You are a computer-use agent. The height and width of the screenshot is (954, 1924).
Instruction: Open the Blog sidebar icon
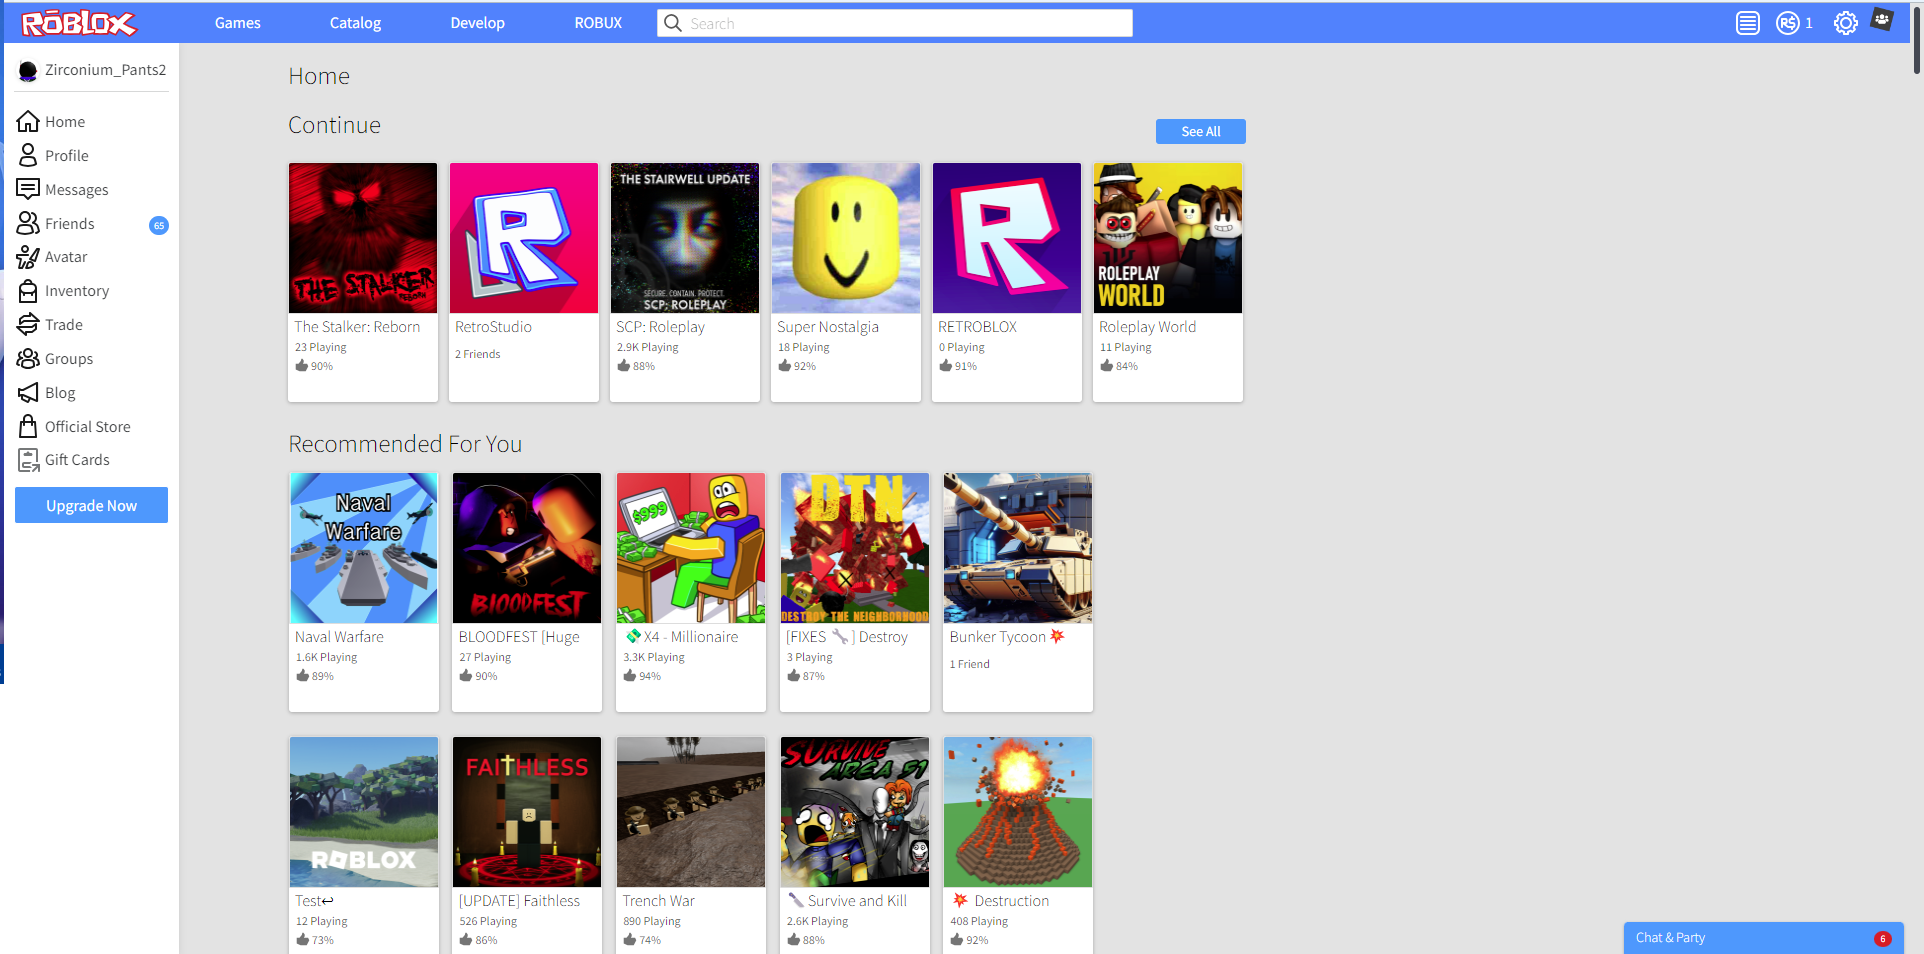[x=28, y=392]
